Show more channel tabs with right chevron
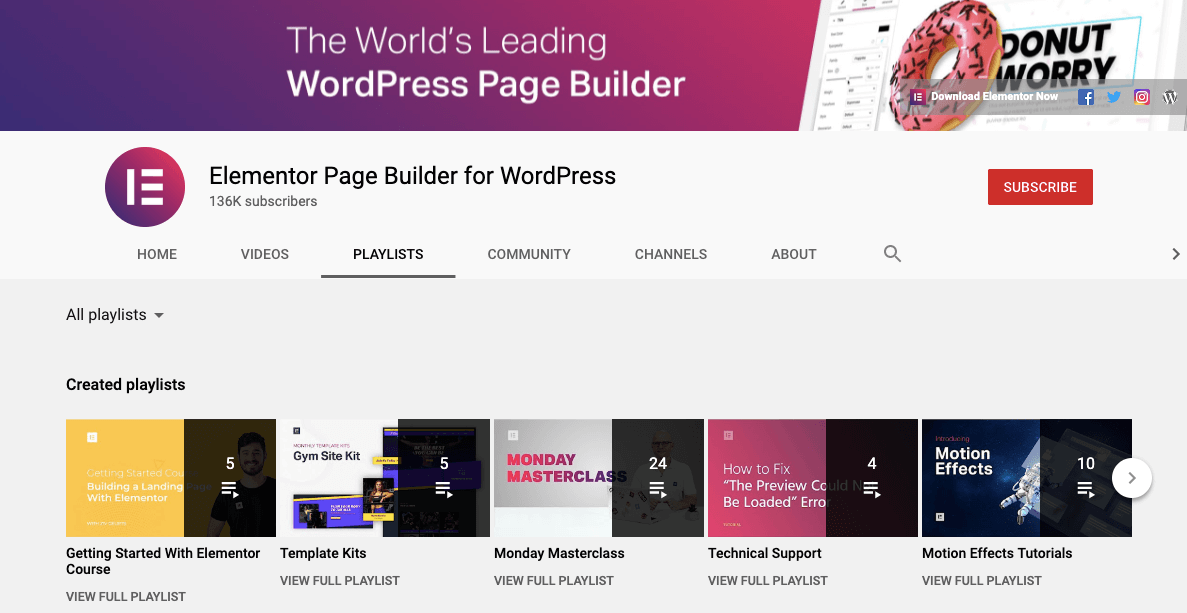 click(x=1176, y=254)
